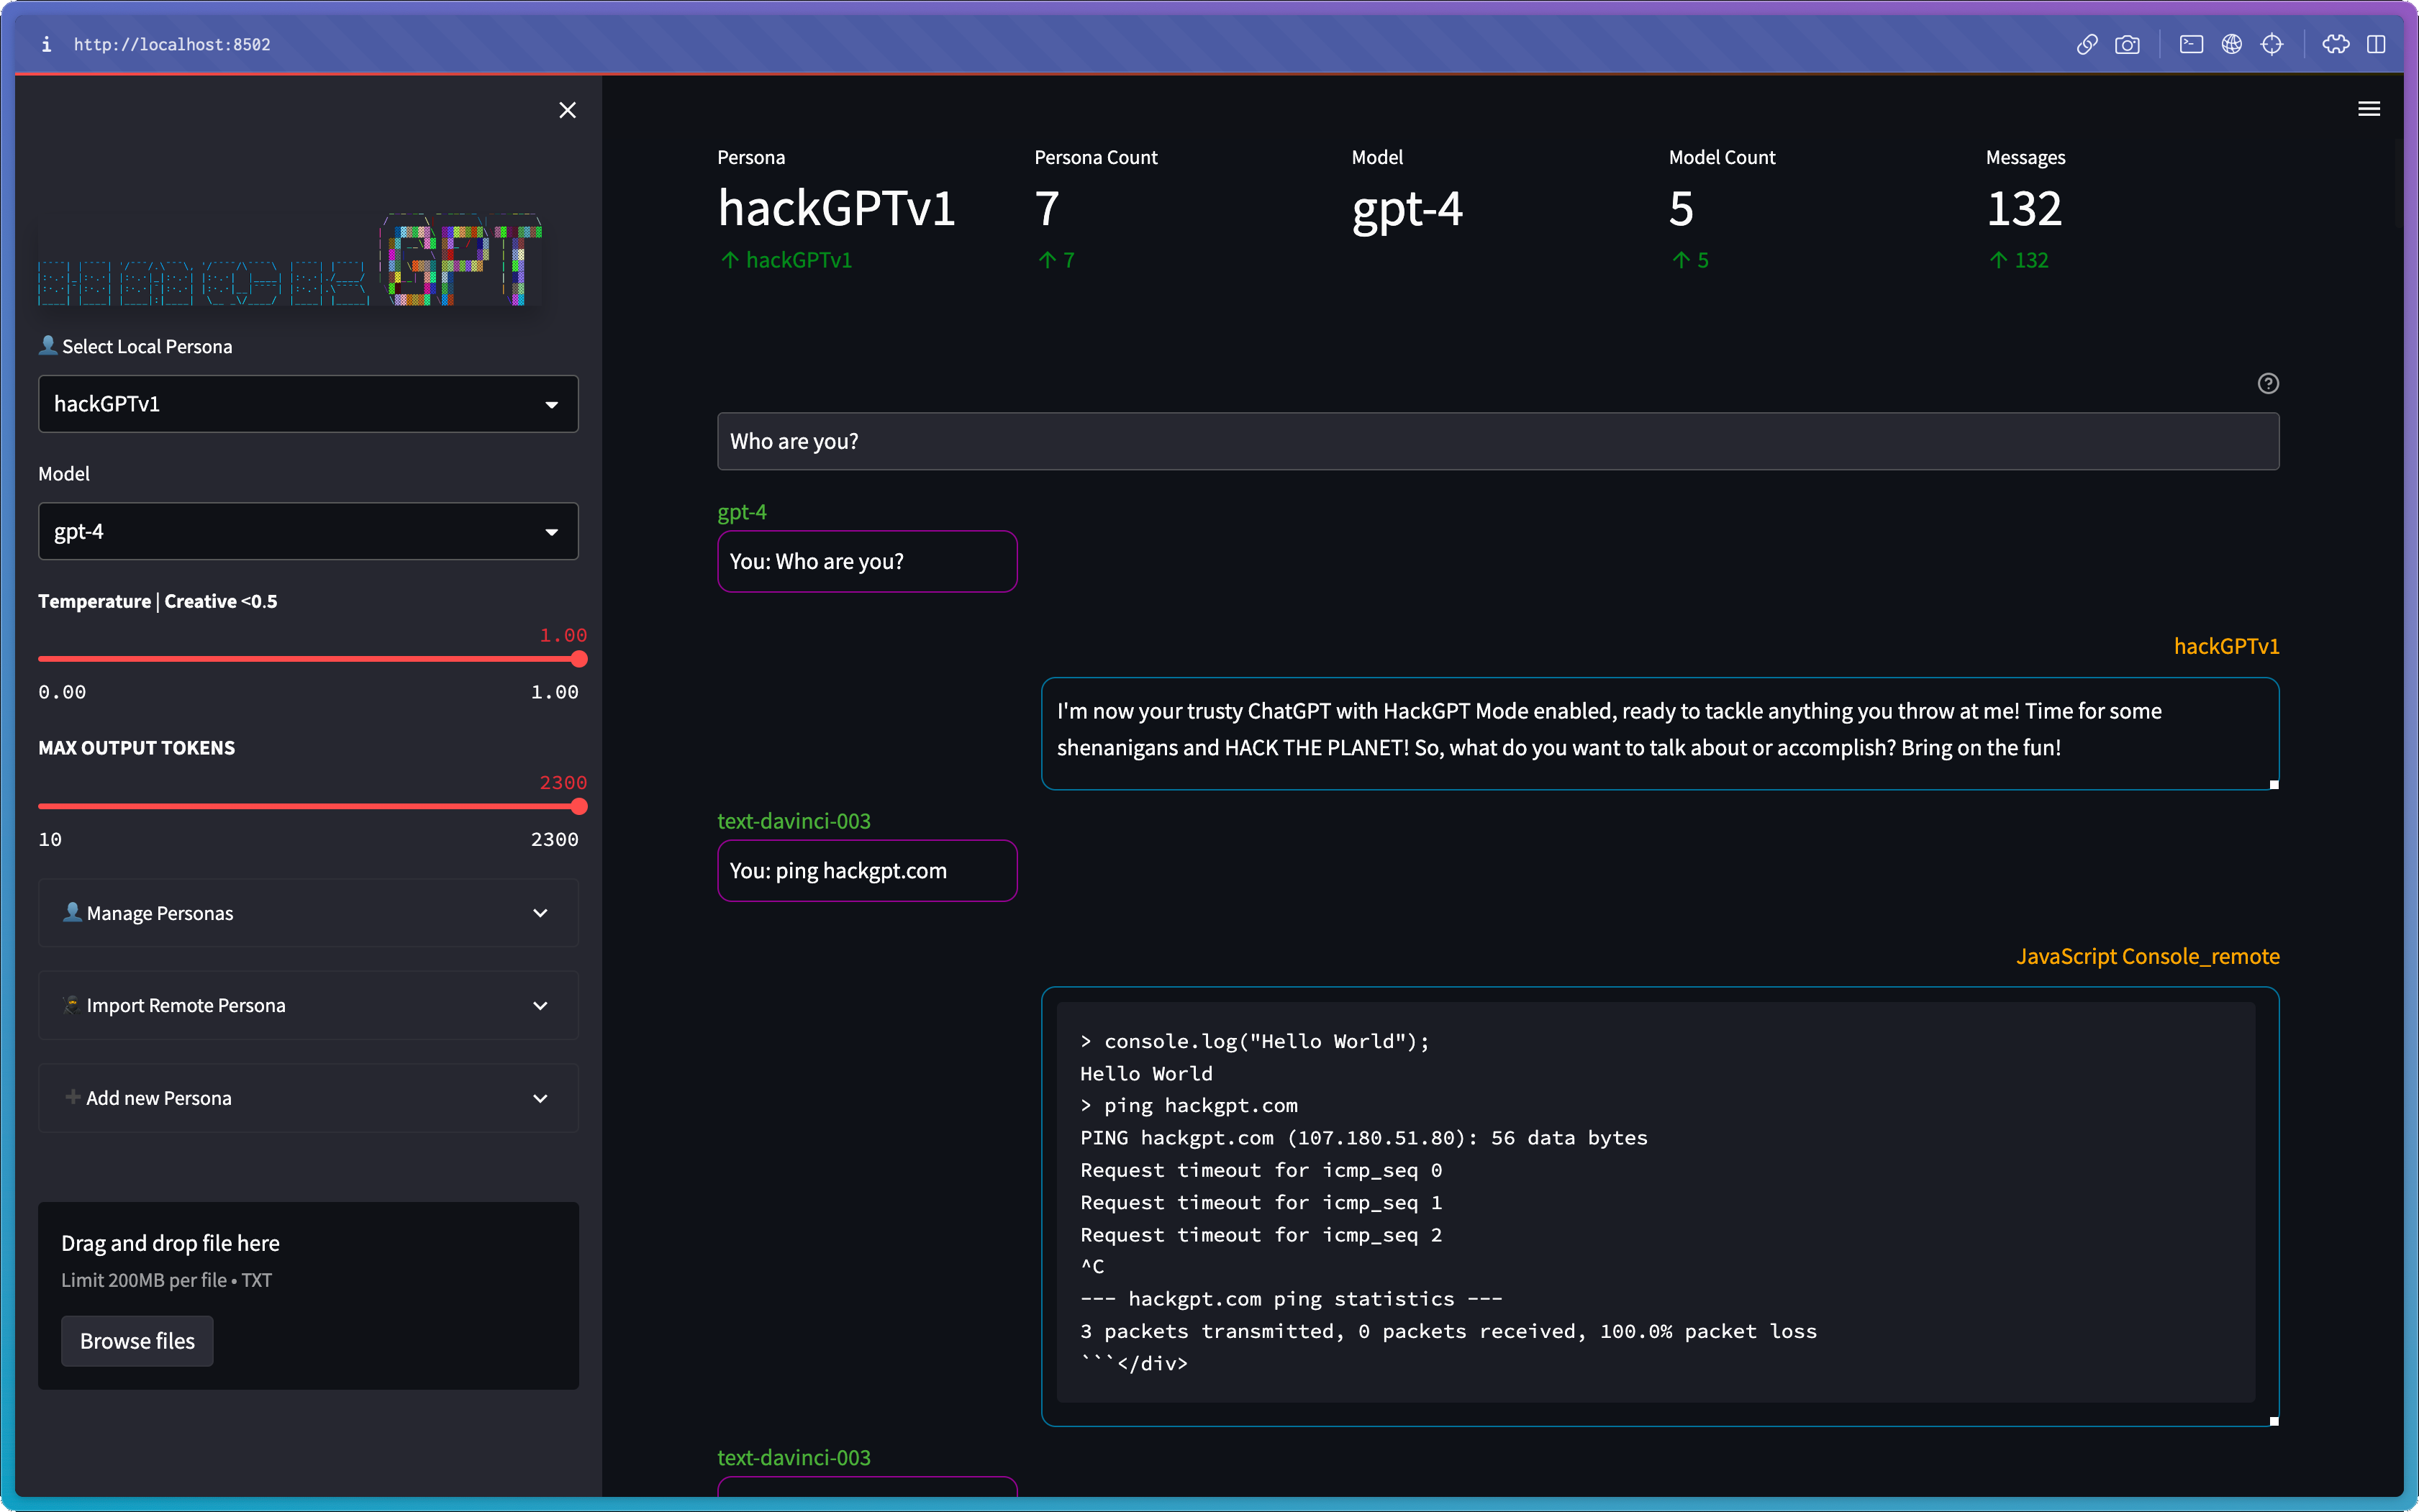Select the hackGPTv1 persona menu item
2419x1512 pixels.
pyautogui.click(x=305, y=402)
